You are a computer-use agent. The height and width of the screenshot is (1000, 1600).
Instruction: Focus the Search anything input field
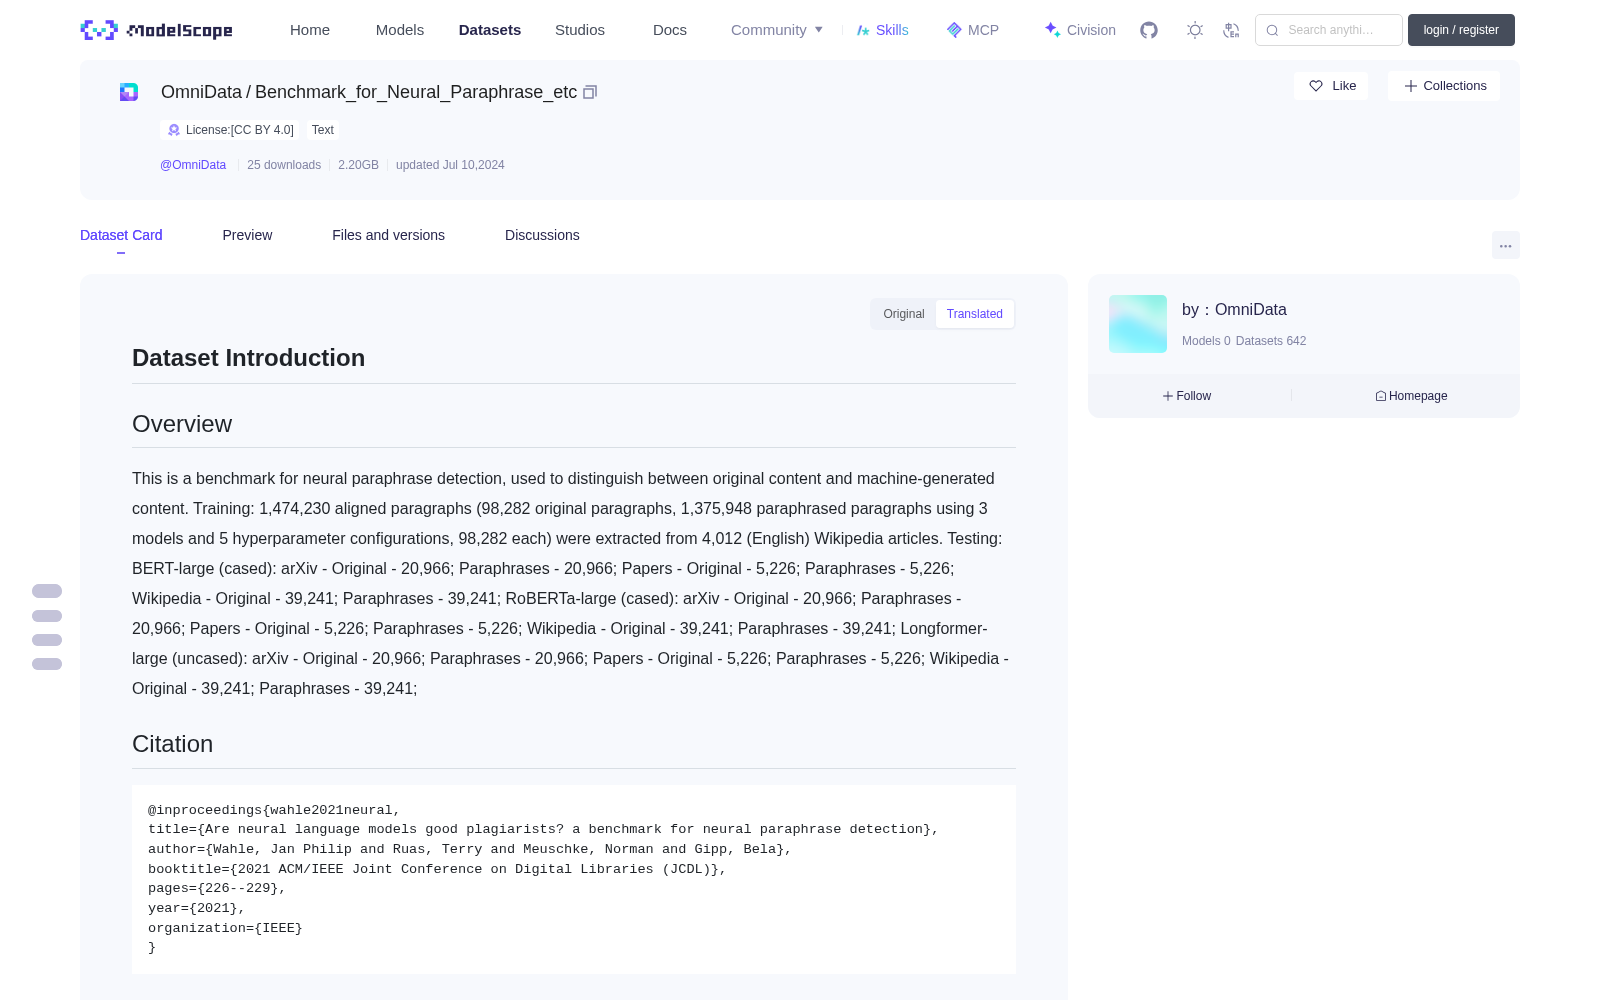1329,30
